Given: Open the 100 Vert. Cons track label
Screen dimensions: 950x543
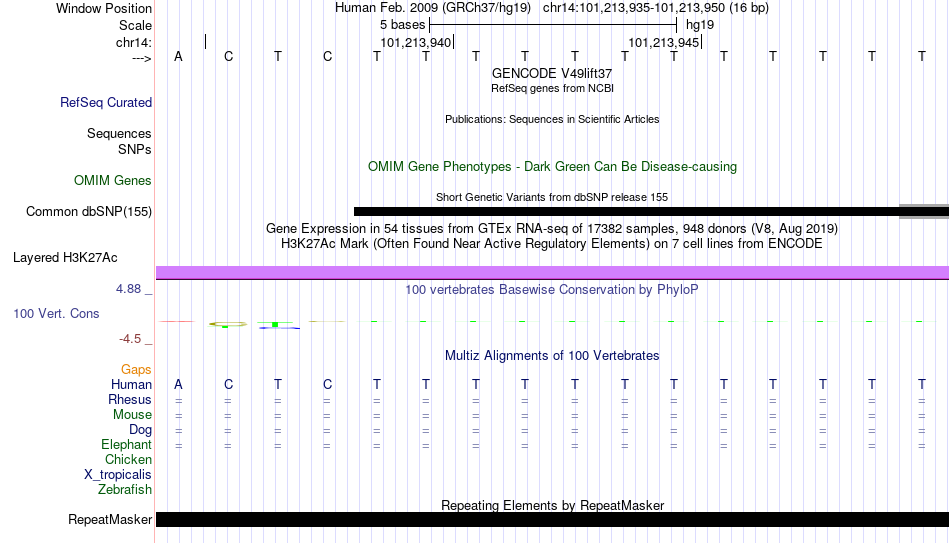Looking at the screenshot, I should pos(56,313).
